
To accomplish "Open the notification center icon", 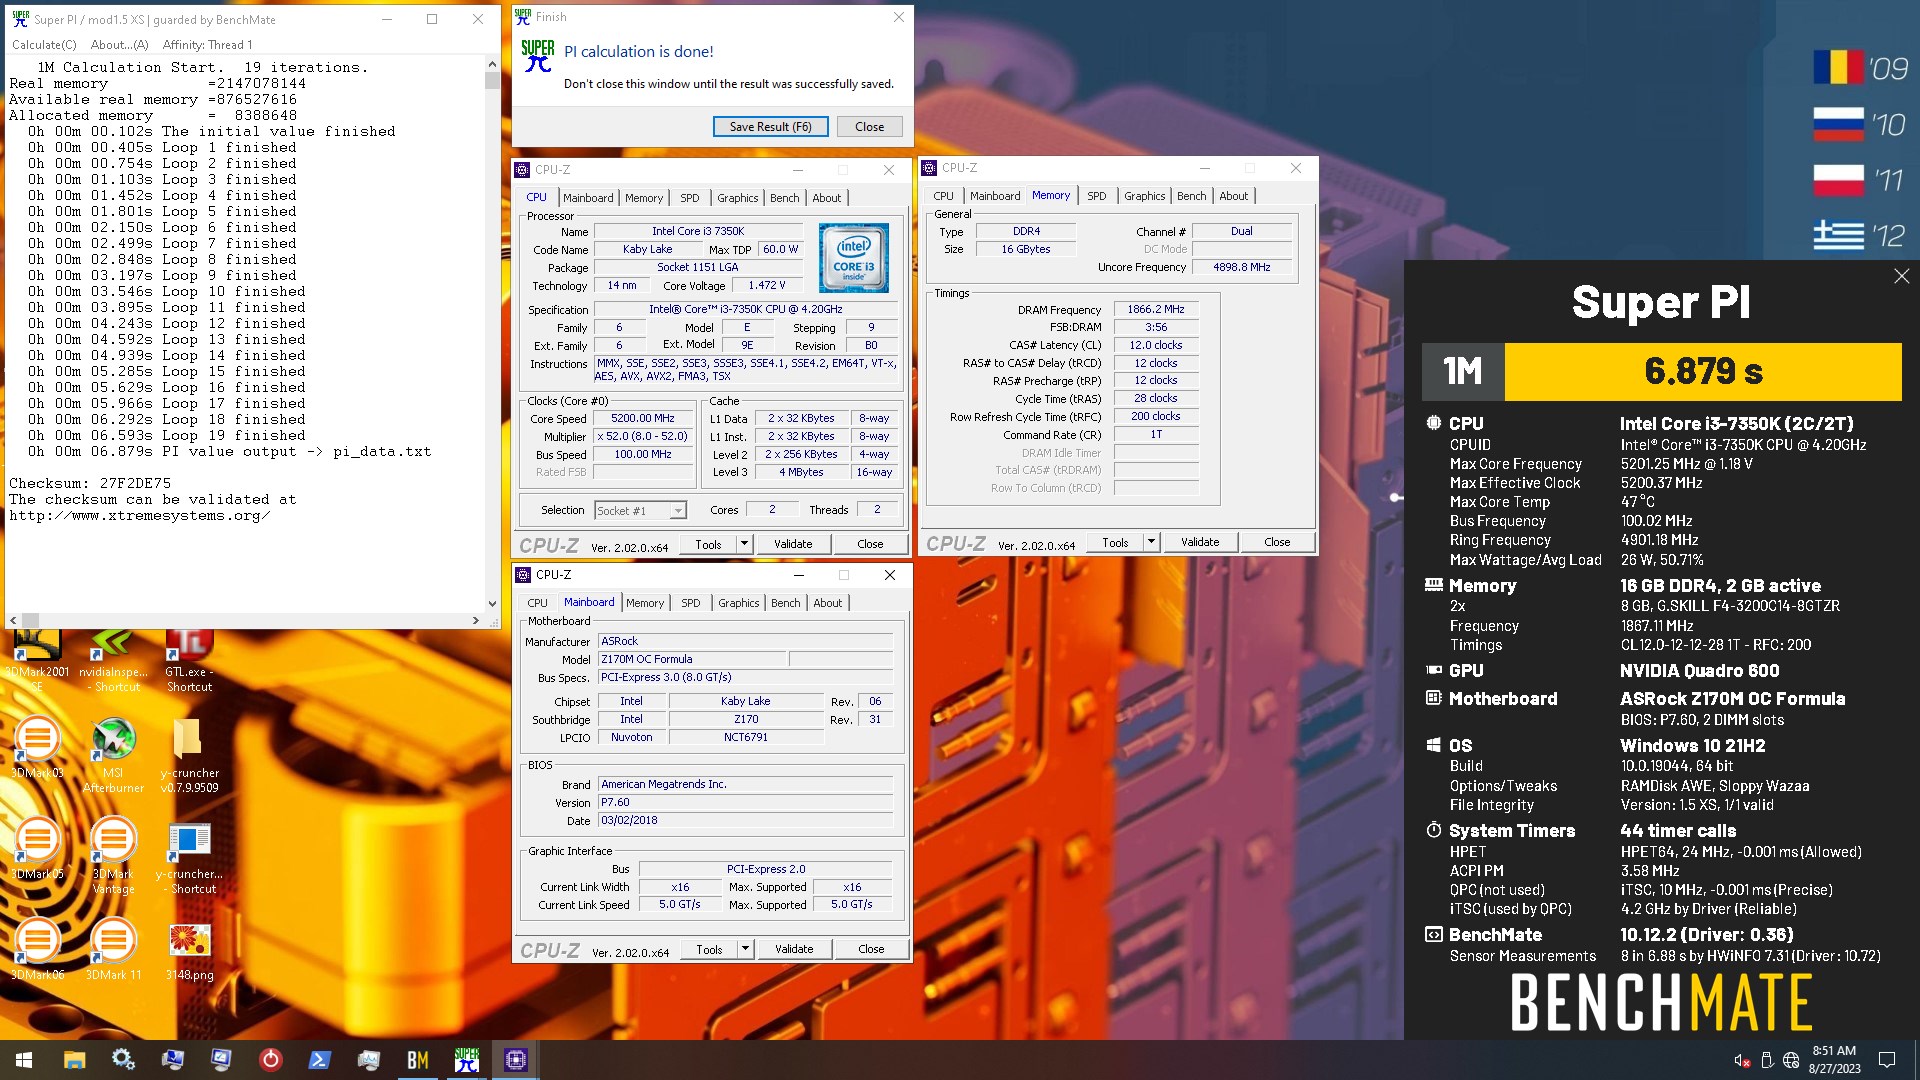I will coord(1887,1060).
